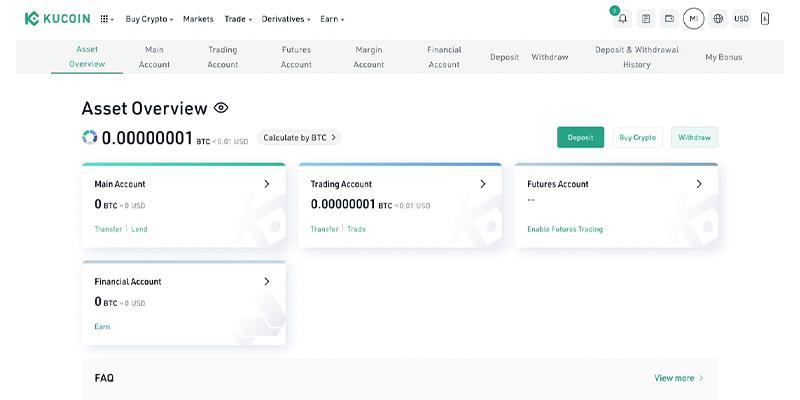Open the globe language selector

[x=718, y=19]
